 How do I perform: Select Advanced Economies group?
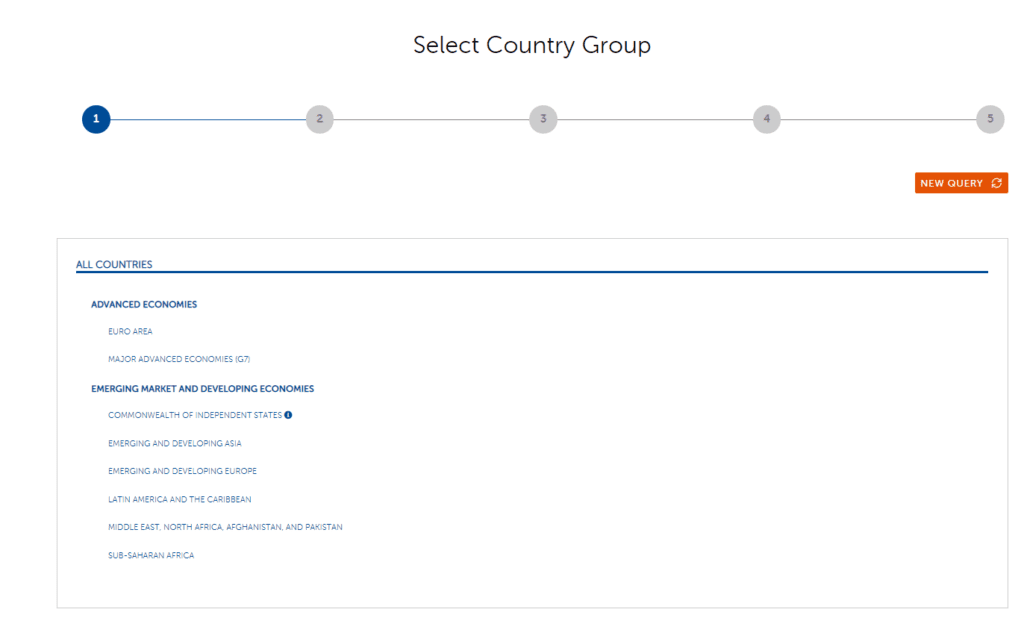(x=144, y=304)
